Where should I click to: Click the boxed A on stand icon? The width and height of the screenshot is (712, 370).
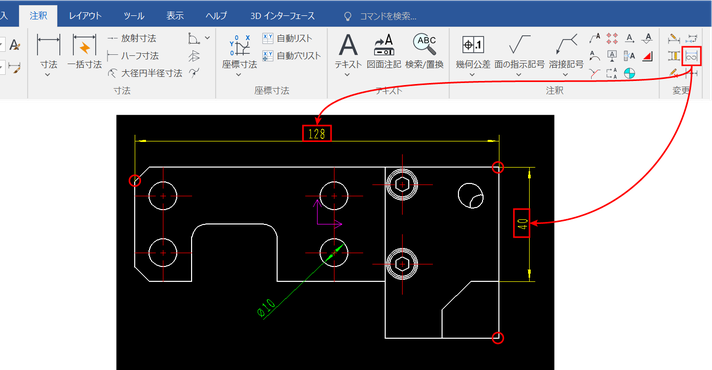click(x=612, y=56)
